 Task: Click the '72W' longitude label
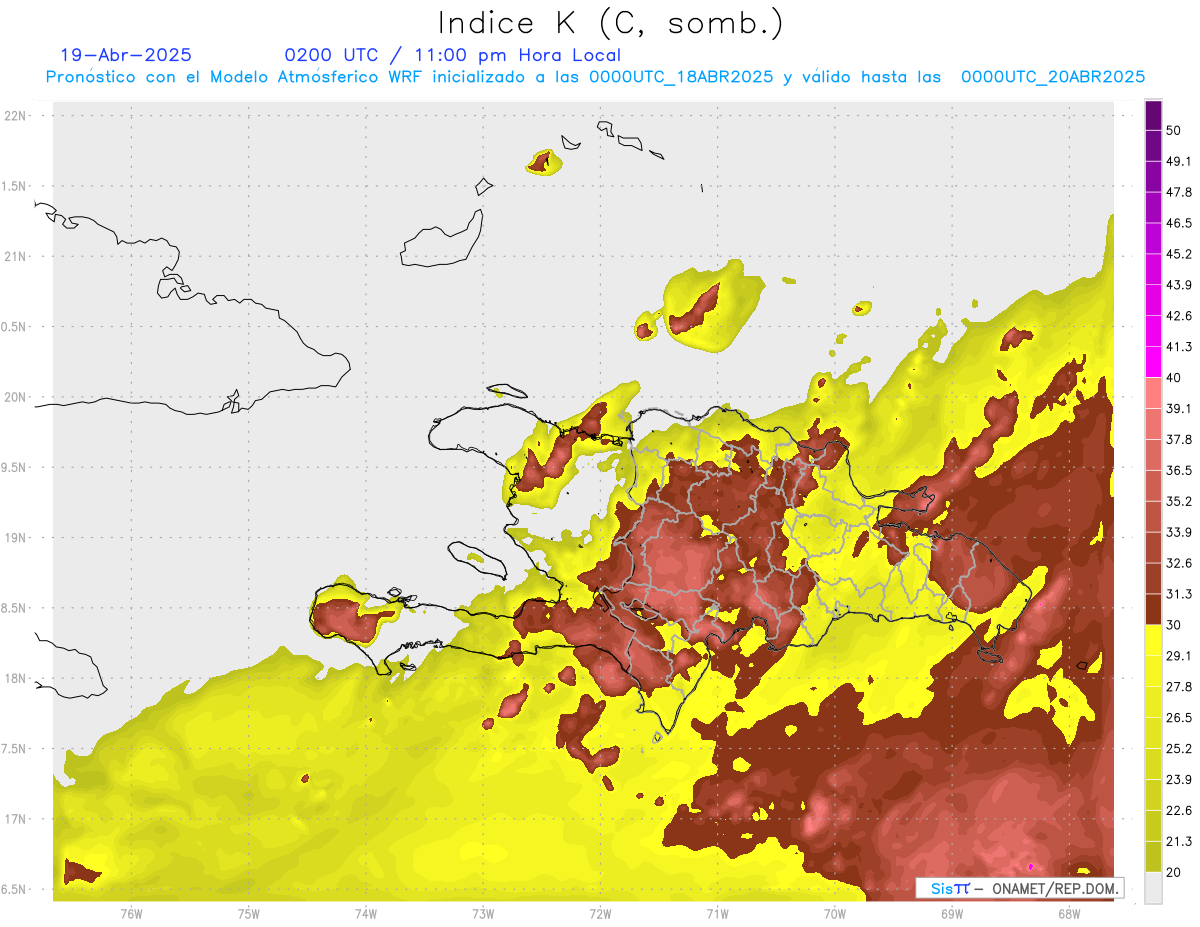(600, 913)
